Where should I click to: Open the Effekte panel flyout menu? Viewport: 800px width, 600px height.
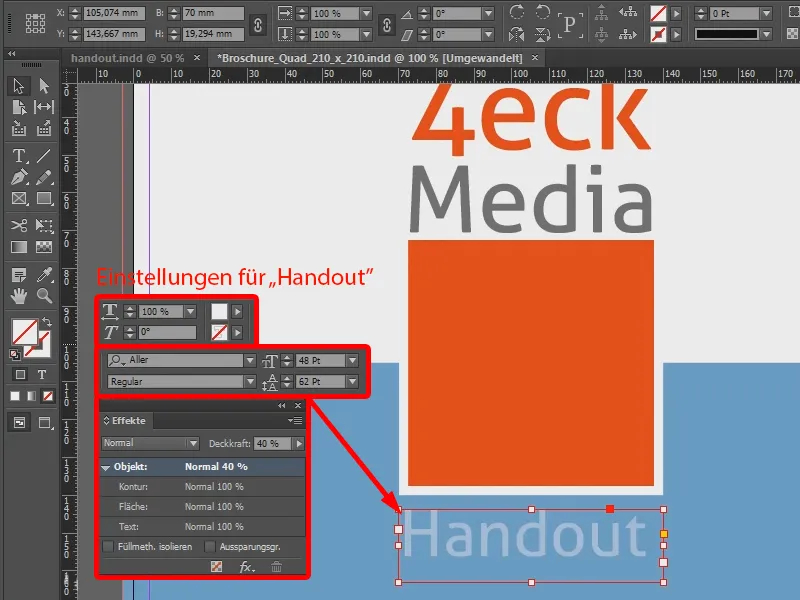point(296,420)
